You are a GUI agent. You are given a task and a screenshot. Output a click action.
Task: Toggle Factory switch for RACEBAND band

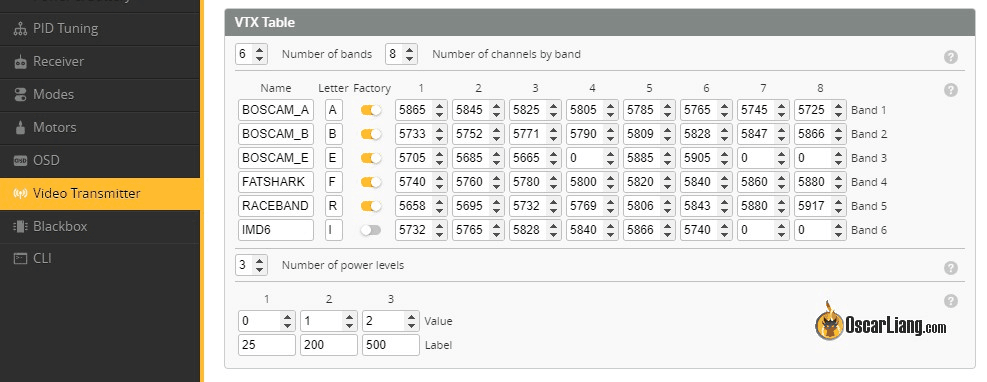pyautogui.click(x=371, y=206)
